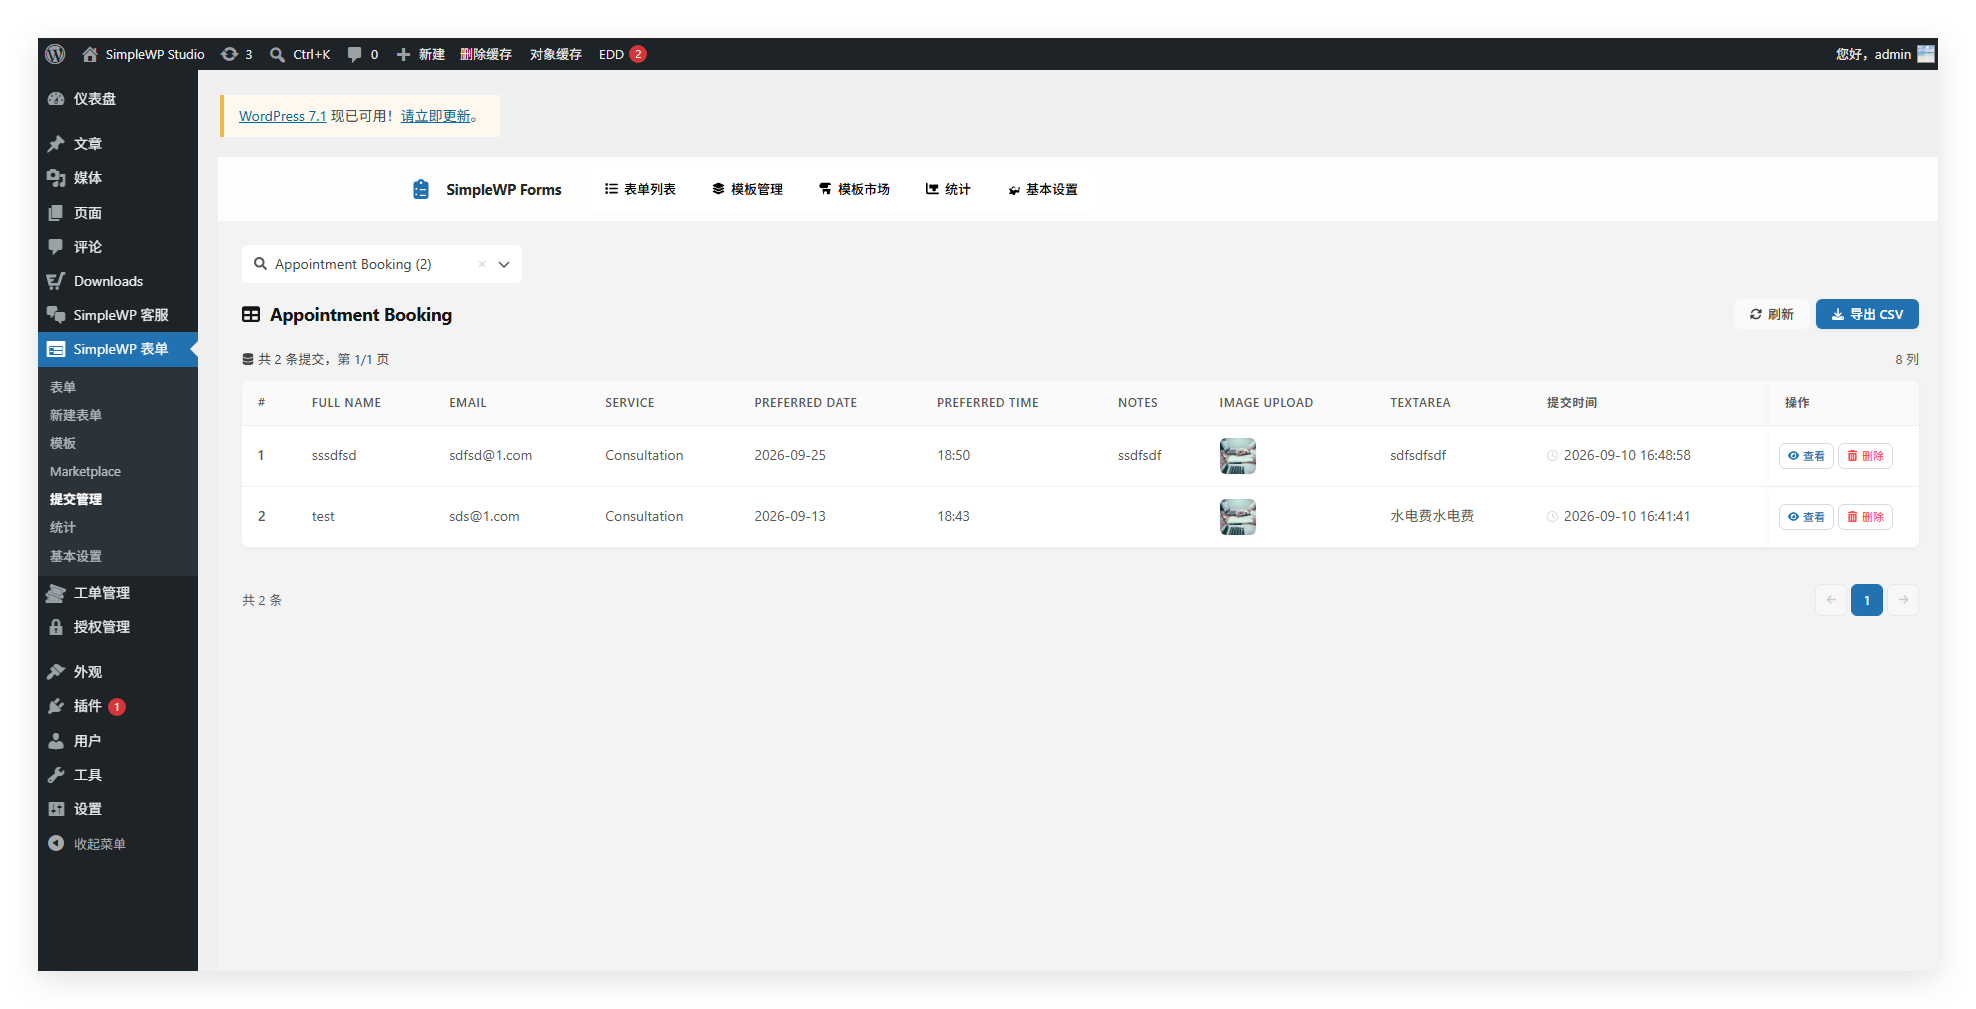
Task: Click timestamp 2026-09-10 16:48:58
Action: pos(1627,455)
